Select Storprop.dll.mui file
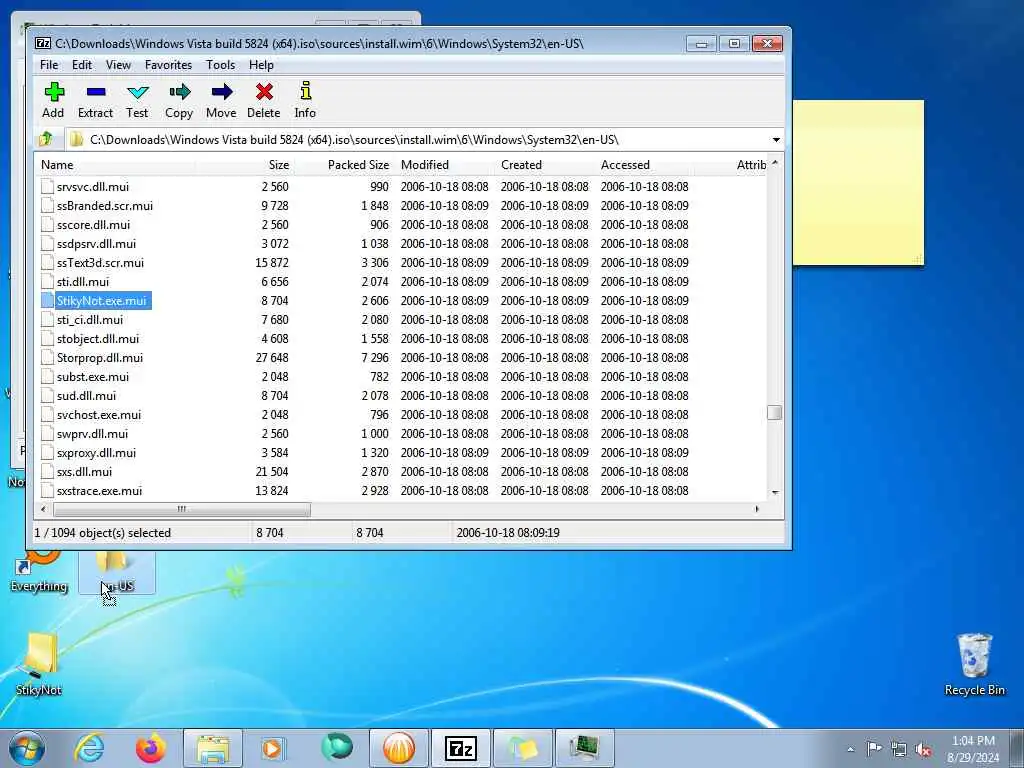Image resolution: width=1024 pixels, height=768 pixels. pos(100,357)
